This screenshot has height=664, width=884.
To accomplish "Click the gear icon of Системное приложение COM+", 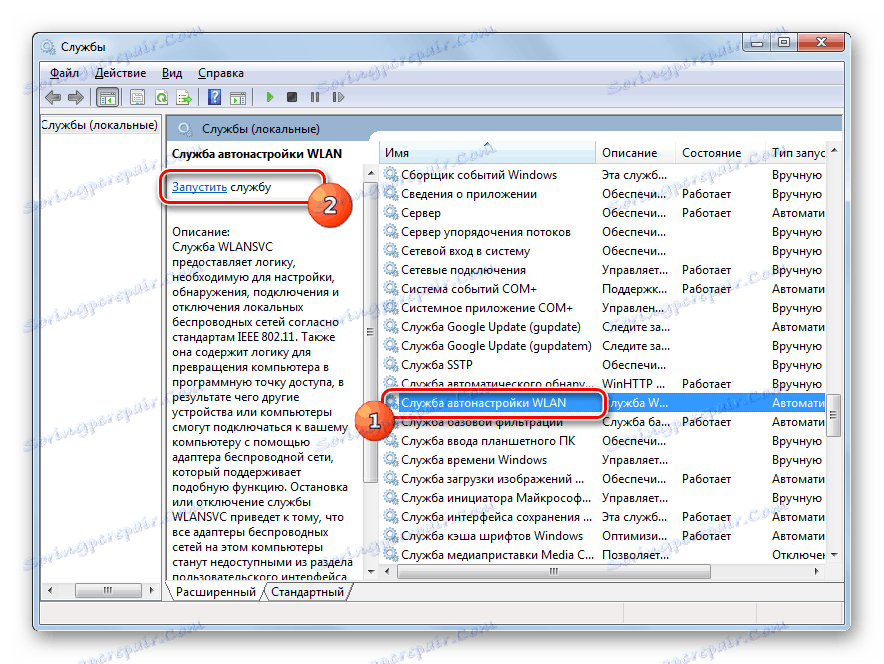I will [x=391, y=308].
